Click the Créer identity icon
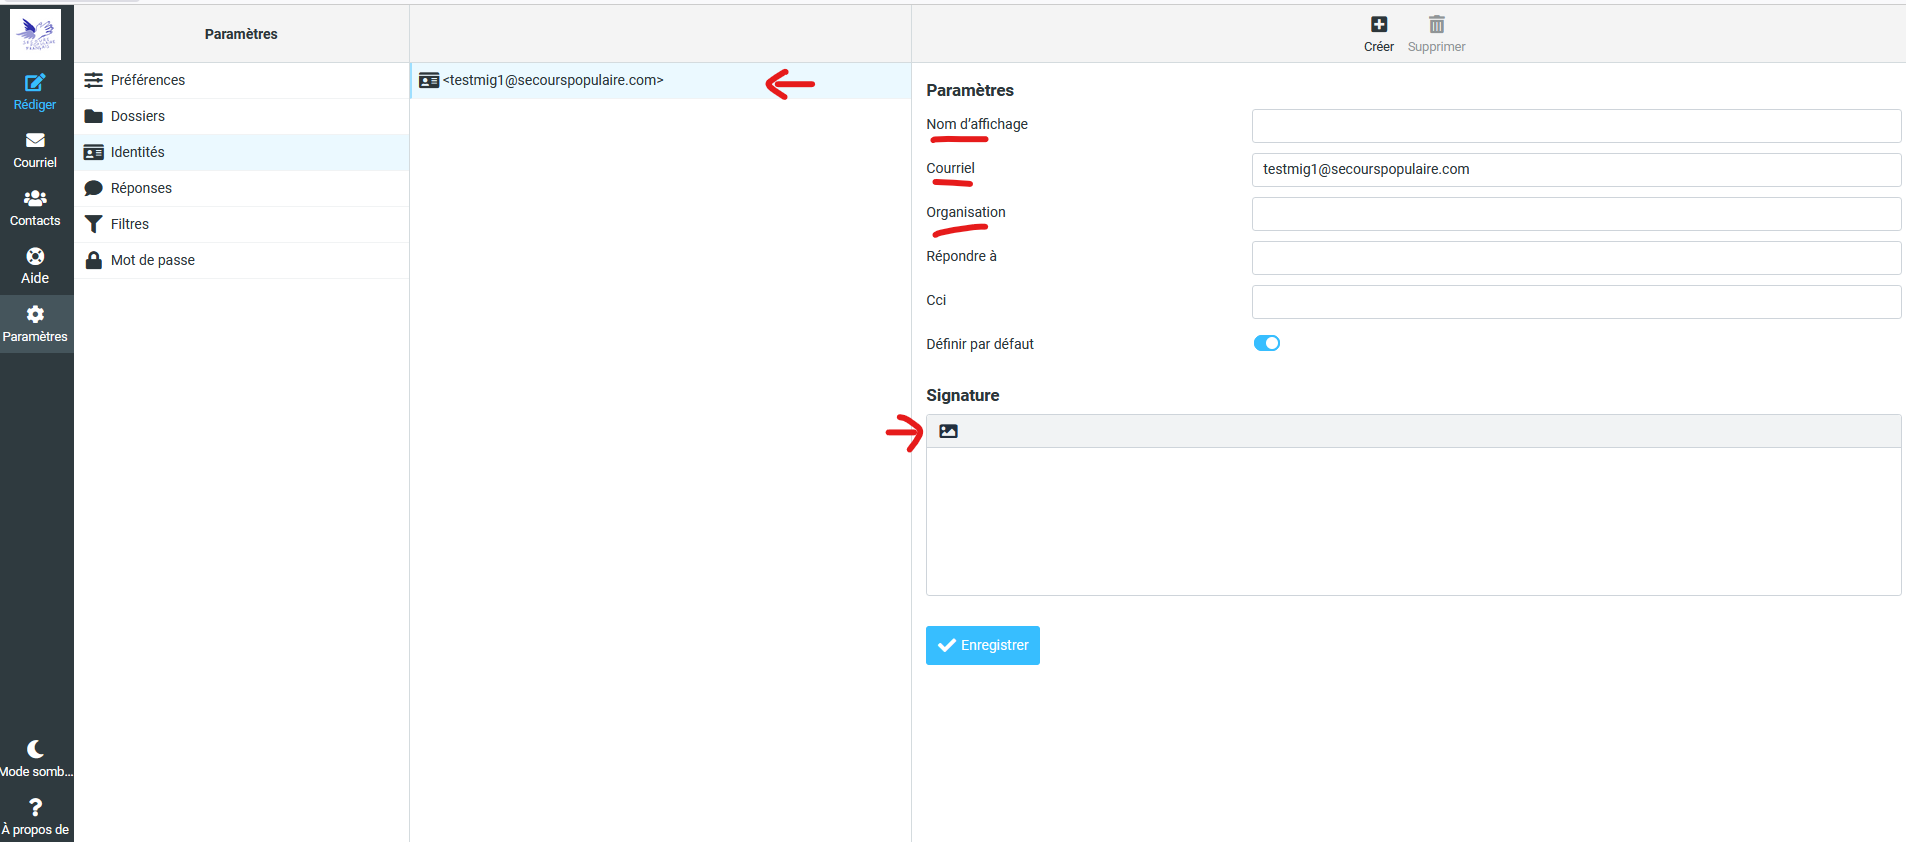 [x=1378, y=25]
